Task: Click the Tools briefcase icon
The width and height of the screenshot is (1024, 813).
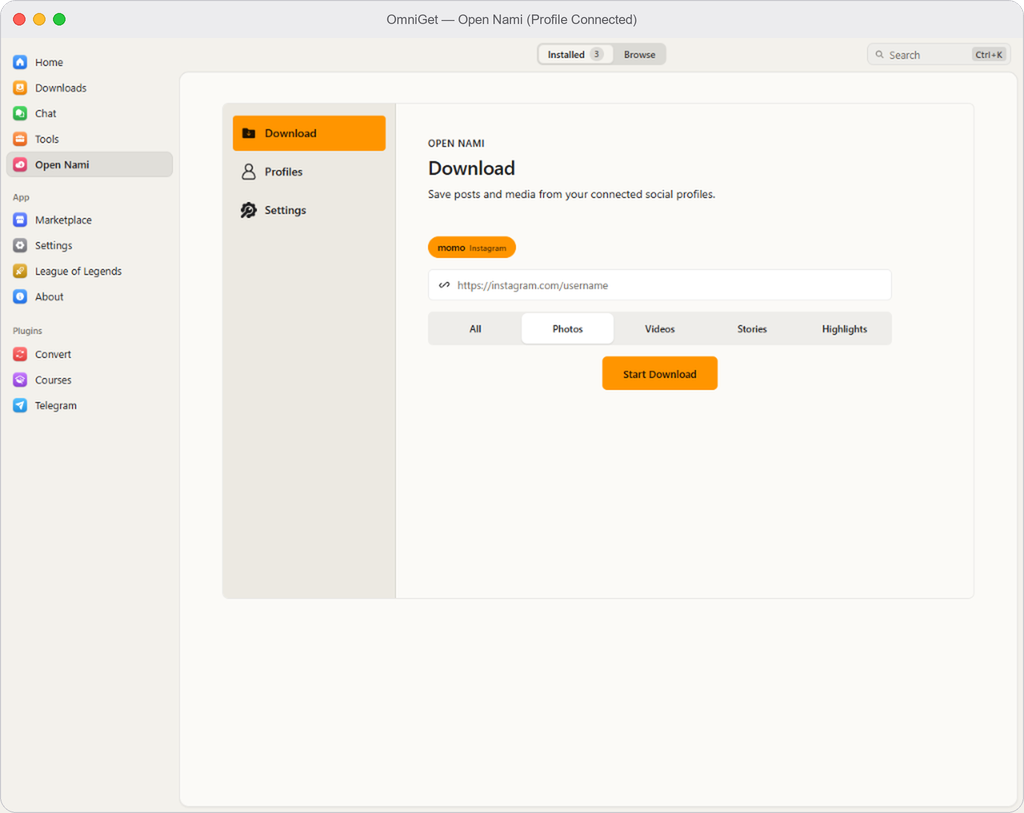Action: [20, 139]
